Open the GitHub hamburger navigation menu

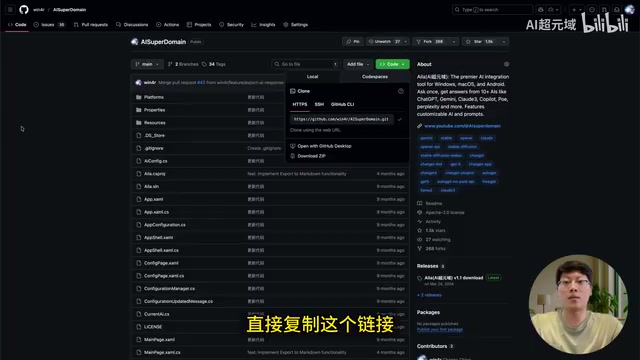tap(10, 9)
